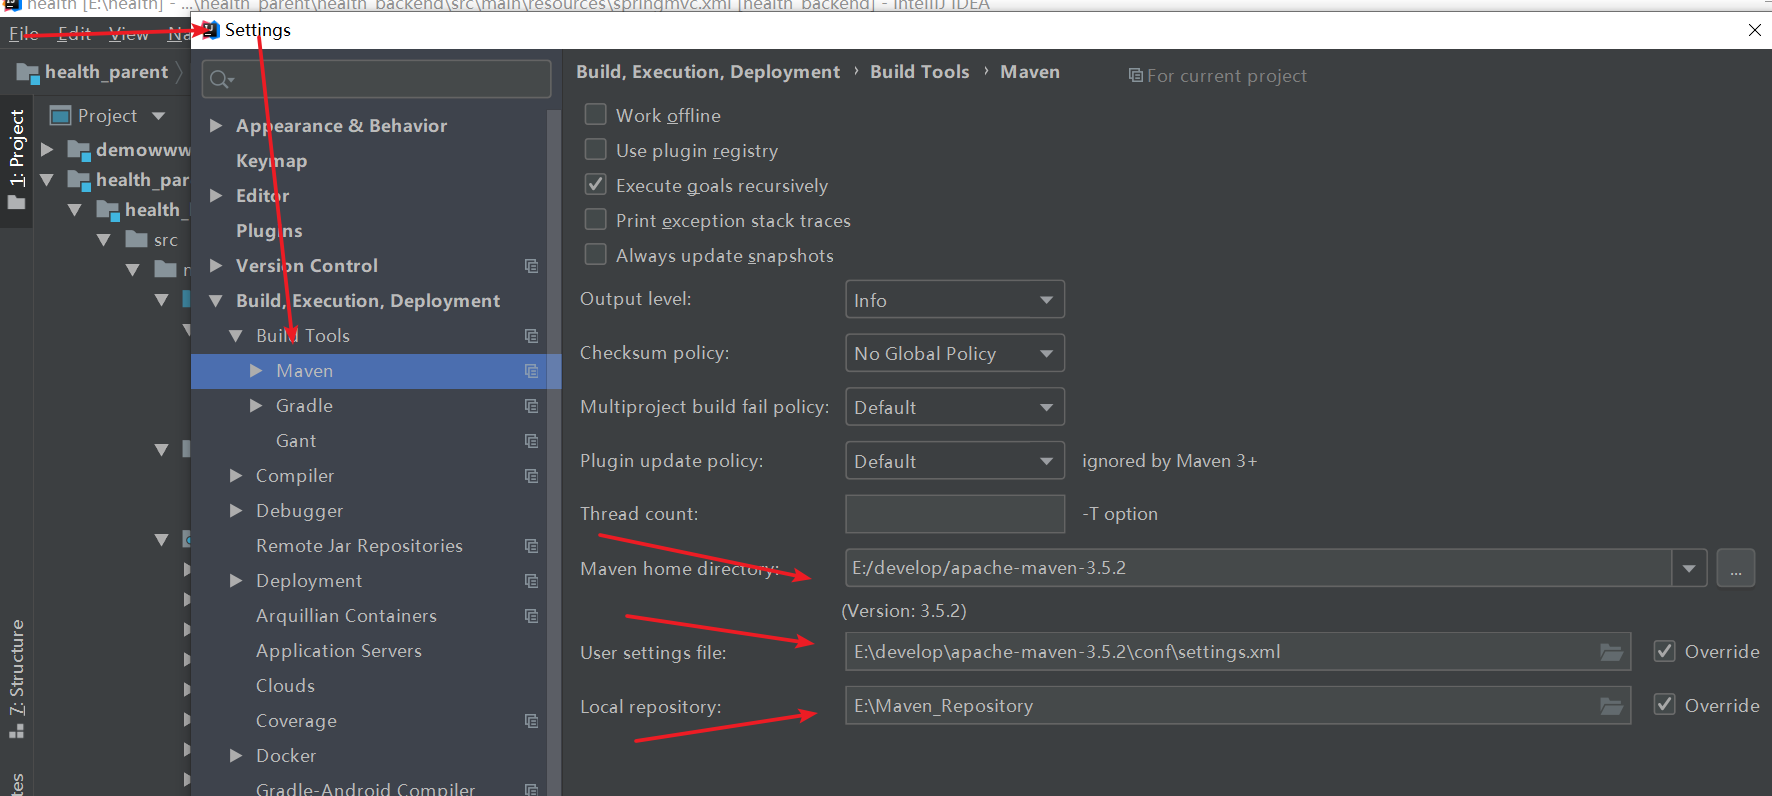The width and height of the screenshot is (1772, 796).
Task: Click project-level icon beside Remote Jar Repositories
Action: coord(531,546)
